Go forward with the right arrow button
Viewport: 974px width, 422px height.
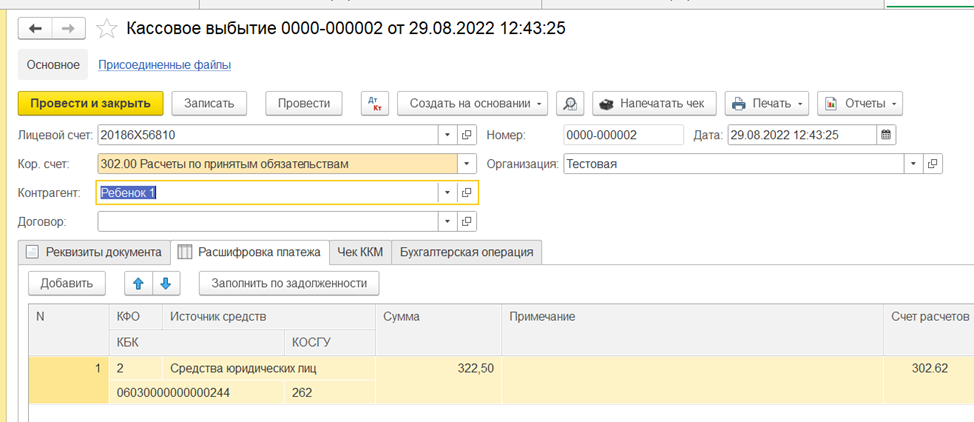tap(69, 29)
